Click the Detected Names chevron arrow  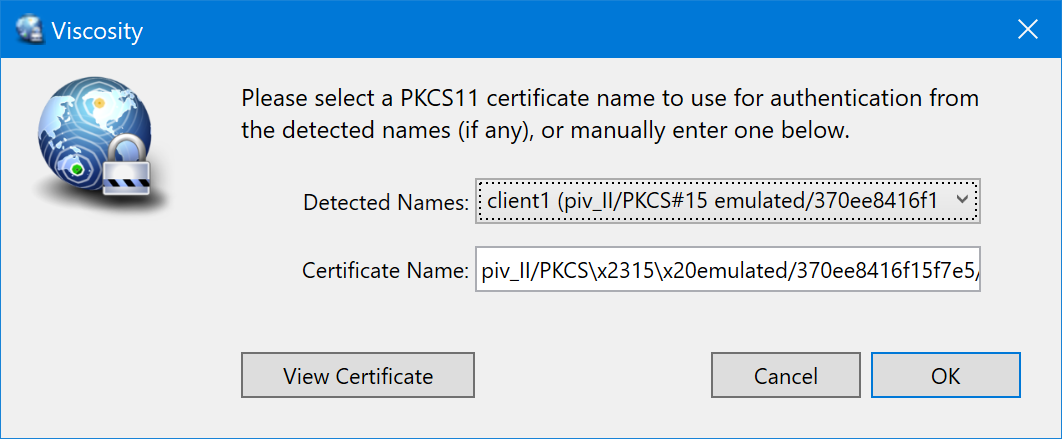(961, 202)
